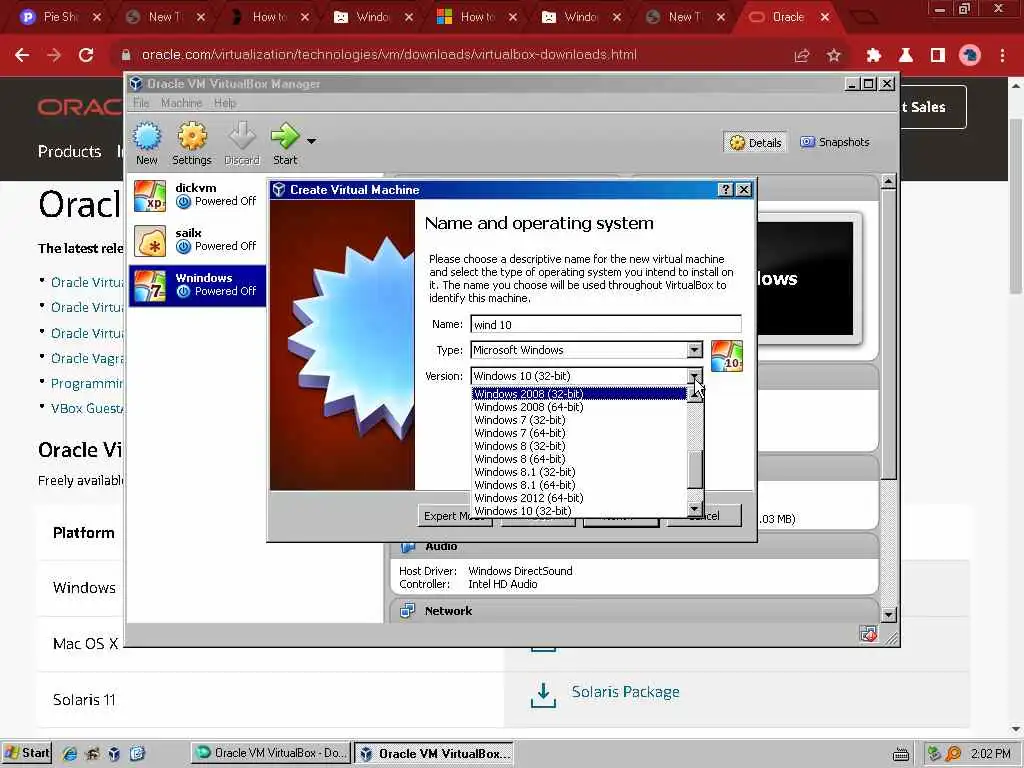Click the Audio section icon

(x=408, y=546)
